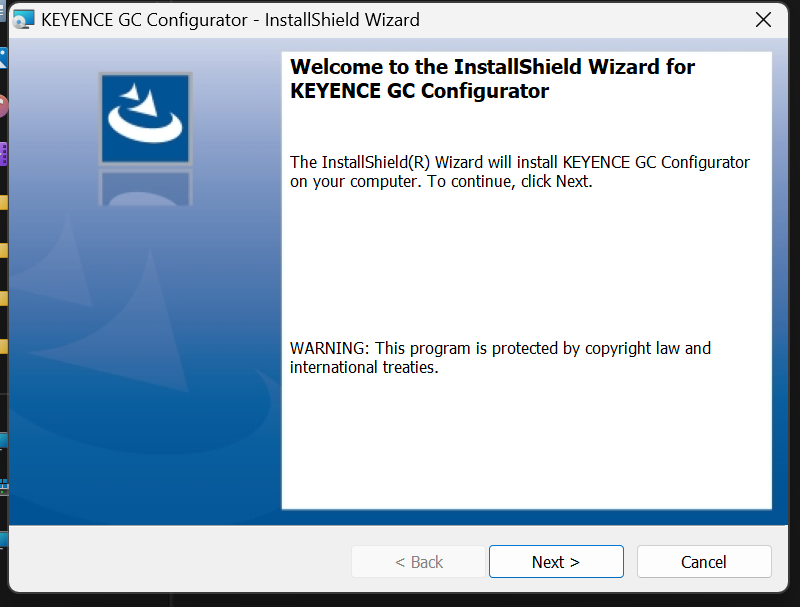Viewport: 800px width, 607px height.
Task: Click the topmost yellow folder icon at the left edge
Action: (4, 203)
